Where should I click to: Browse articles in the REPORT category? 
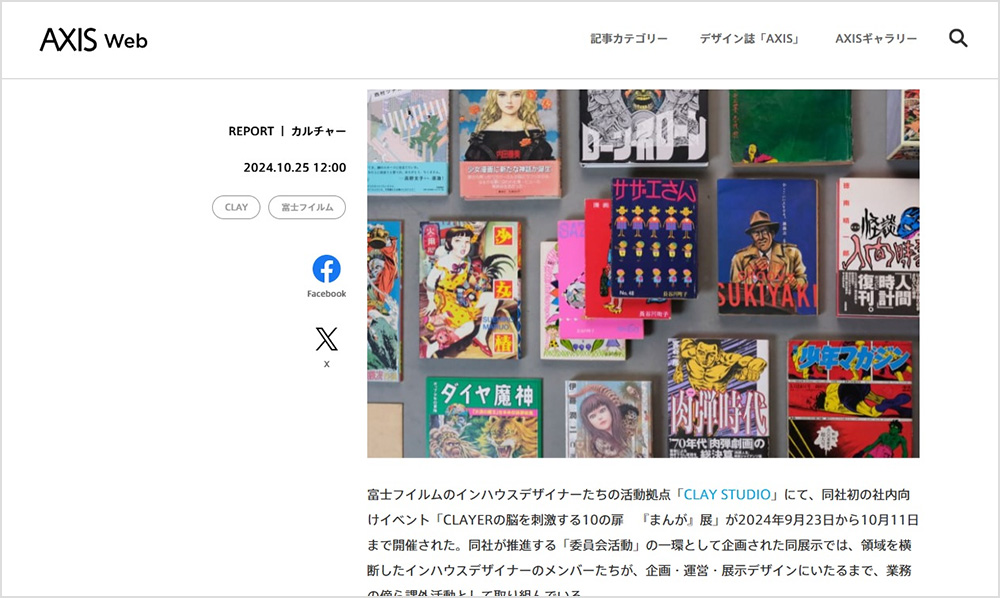pos(250,130)
